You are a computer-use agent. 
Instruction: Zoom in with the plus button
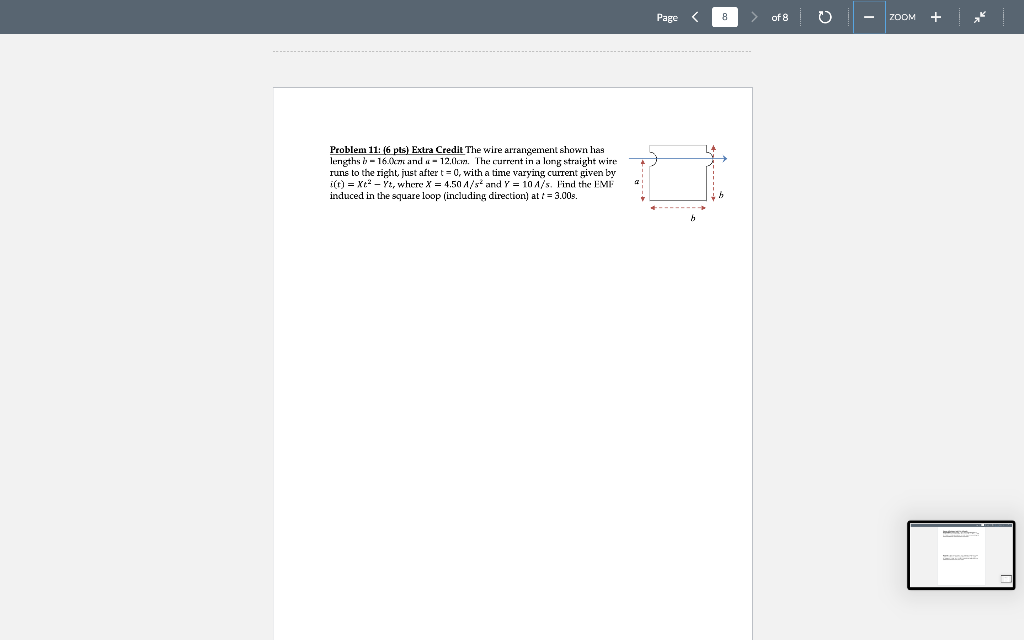[936, 17]
